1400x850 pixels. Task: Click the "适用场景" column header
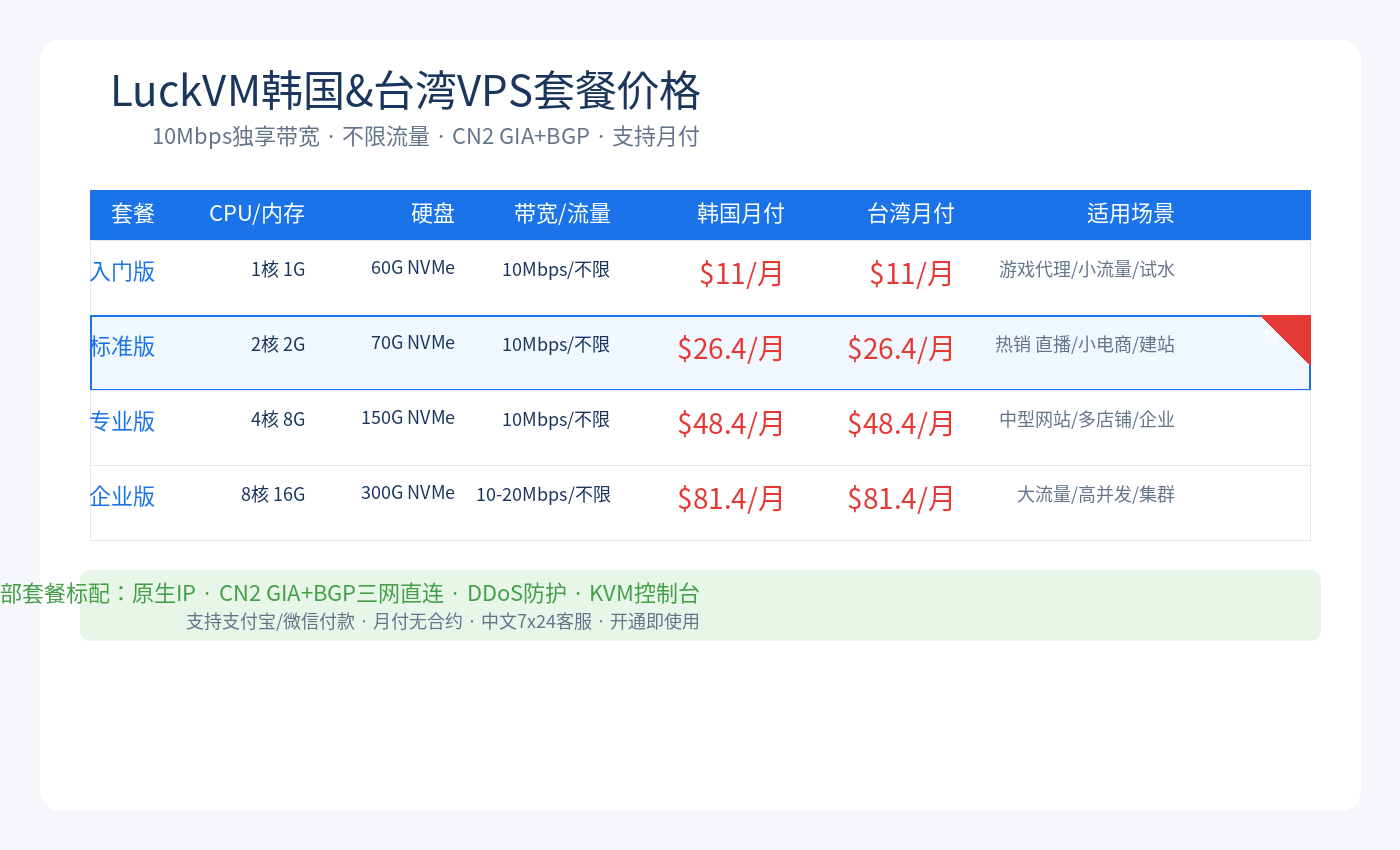[1131, 213]
